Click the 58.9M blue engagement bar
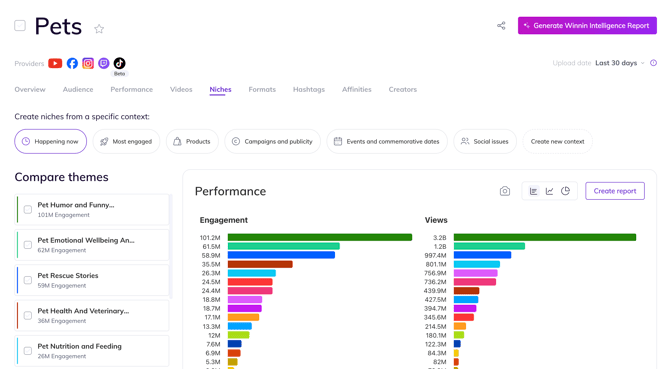Viewport: 670px width, 369px height. pos(281,255)
